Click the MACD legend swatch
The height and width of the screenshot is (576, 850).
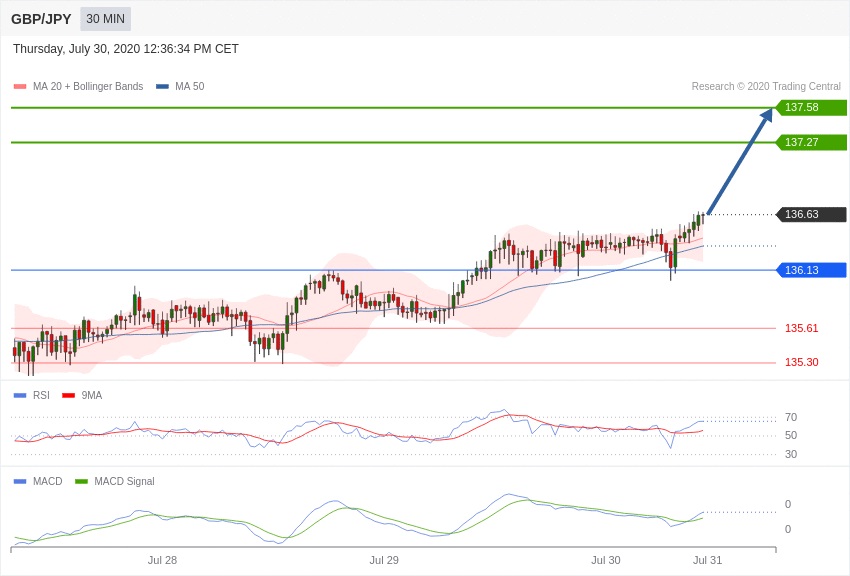[20, 481]
